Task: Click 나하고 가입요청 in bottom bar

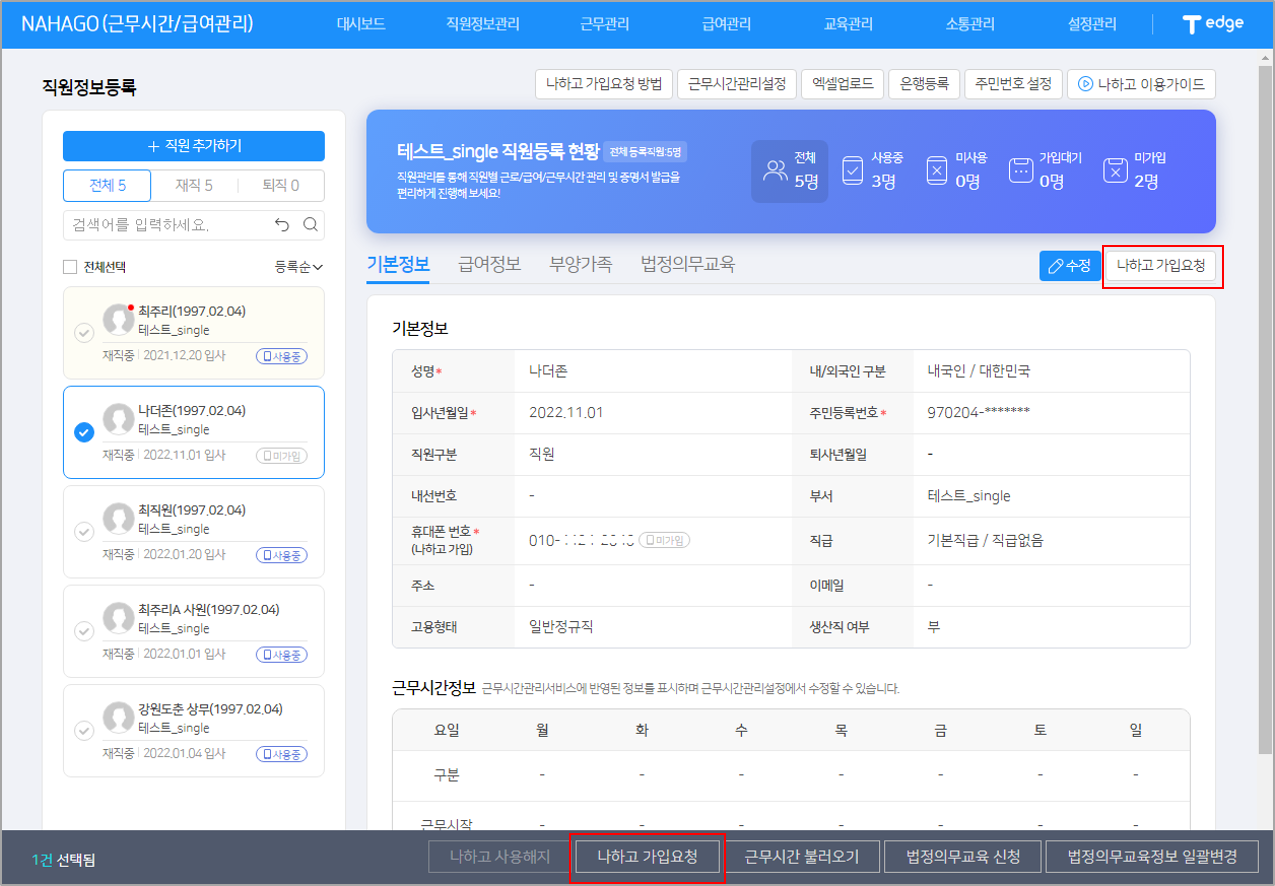Action: [646, 857]
